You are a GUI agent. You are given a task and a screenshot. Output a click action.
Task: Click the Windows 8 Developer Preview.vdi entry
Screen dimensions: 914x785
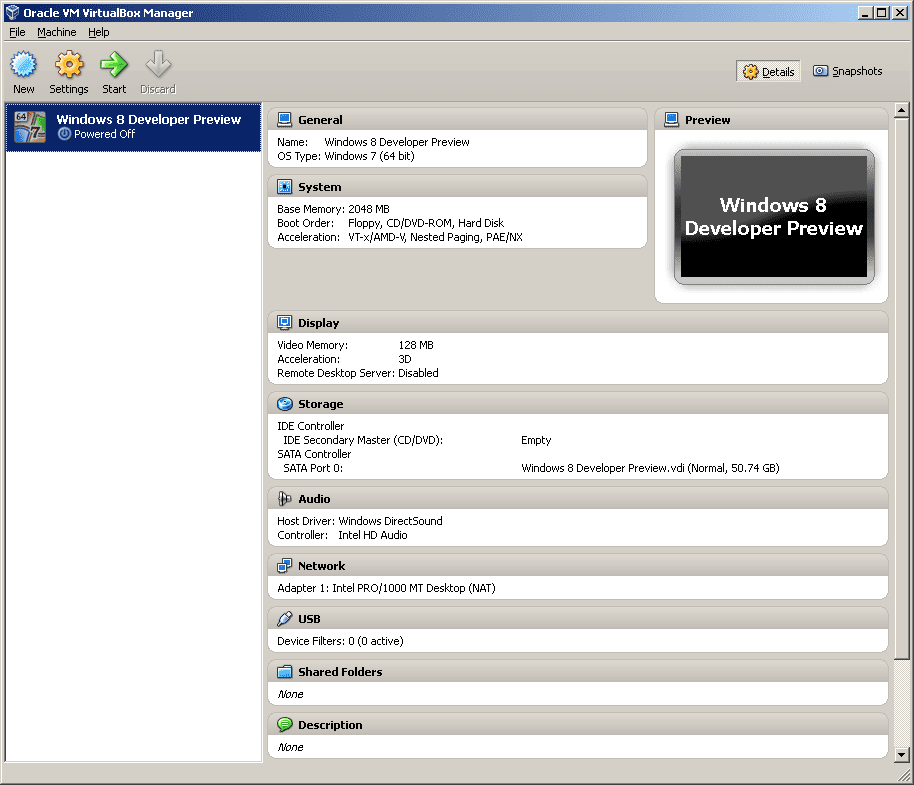[x=650, y=468]
